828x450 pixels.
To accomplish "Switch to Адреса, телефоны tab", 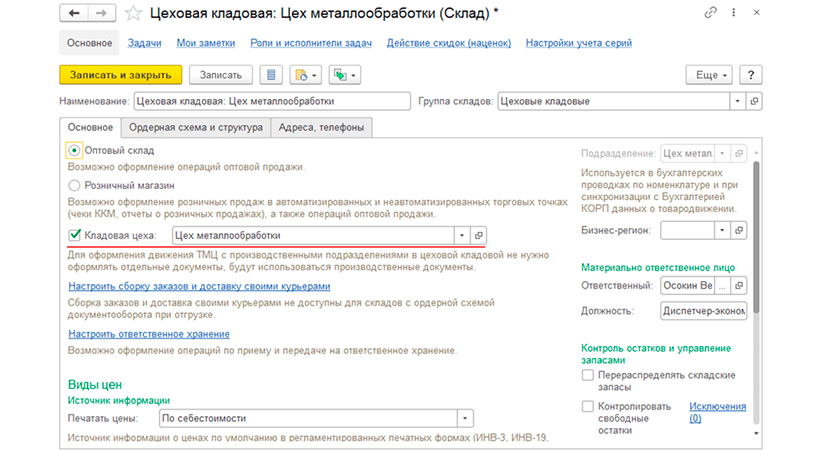I will [321, 127].
